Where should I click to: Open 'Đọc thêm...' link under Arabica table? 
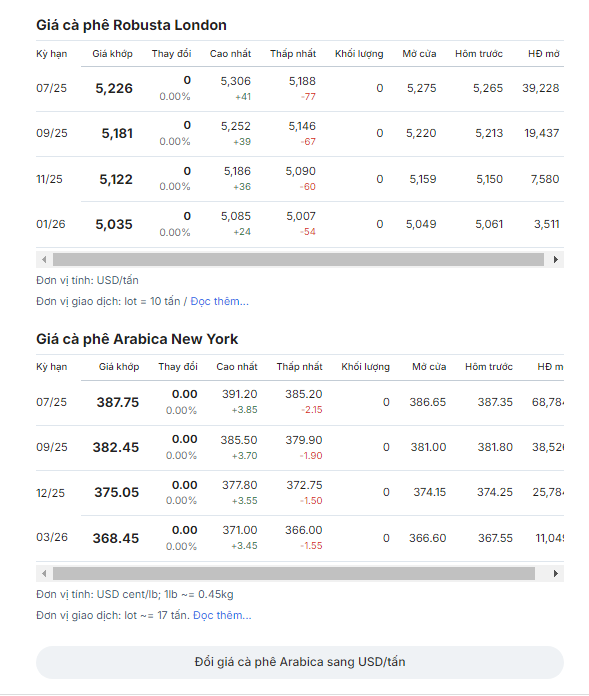click(222, 615)
